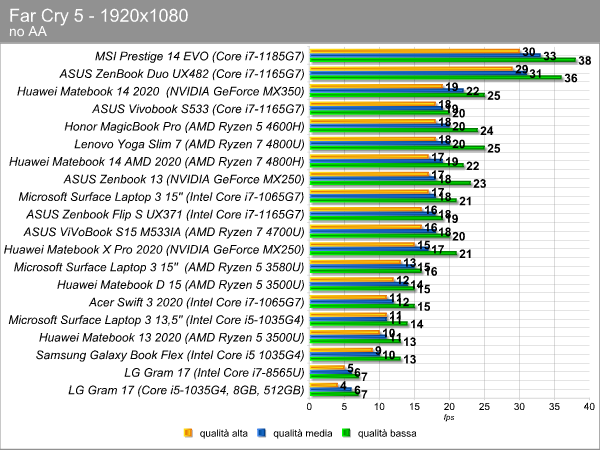Viewport: 600px width, 450px height.
Task: Click the 'qualità bassa' legend label
Action: pos(387,433)
